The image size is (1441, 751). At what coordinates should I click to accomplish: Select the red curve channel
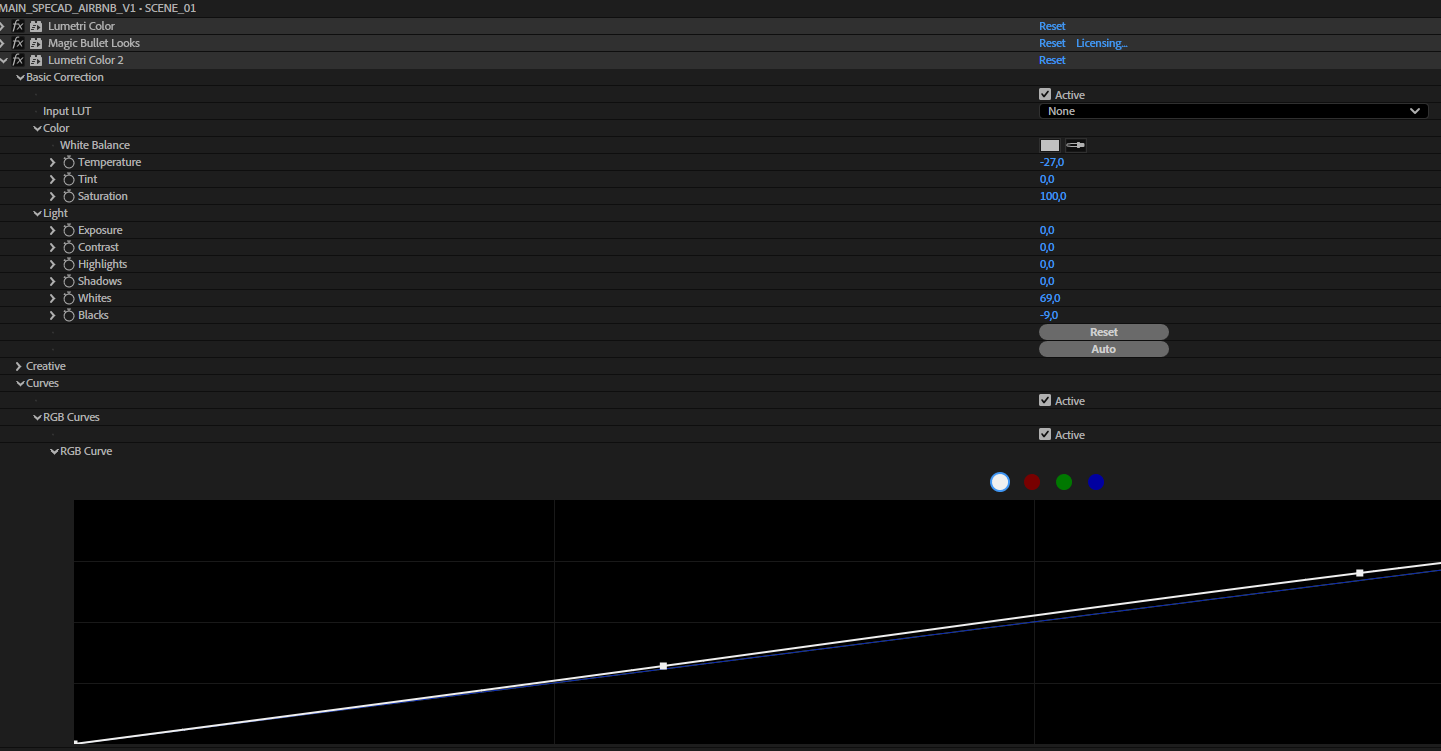click(1032, 482)
